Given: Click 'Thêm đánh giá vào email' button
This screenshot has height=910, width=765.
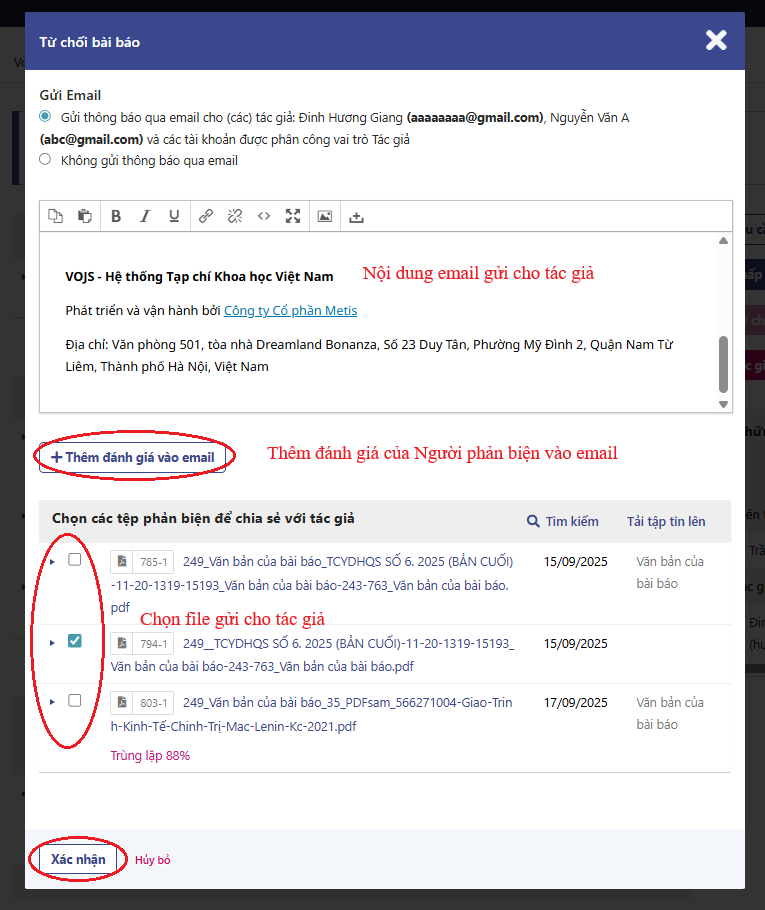Looking at the screenshot, I should (x=133, y=458).
